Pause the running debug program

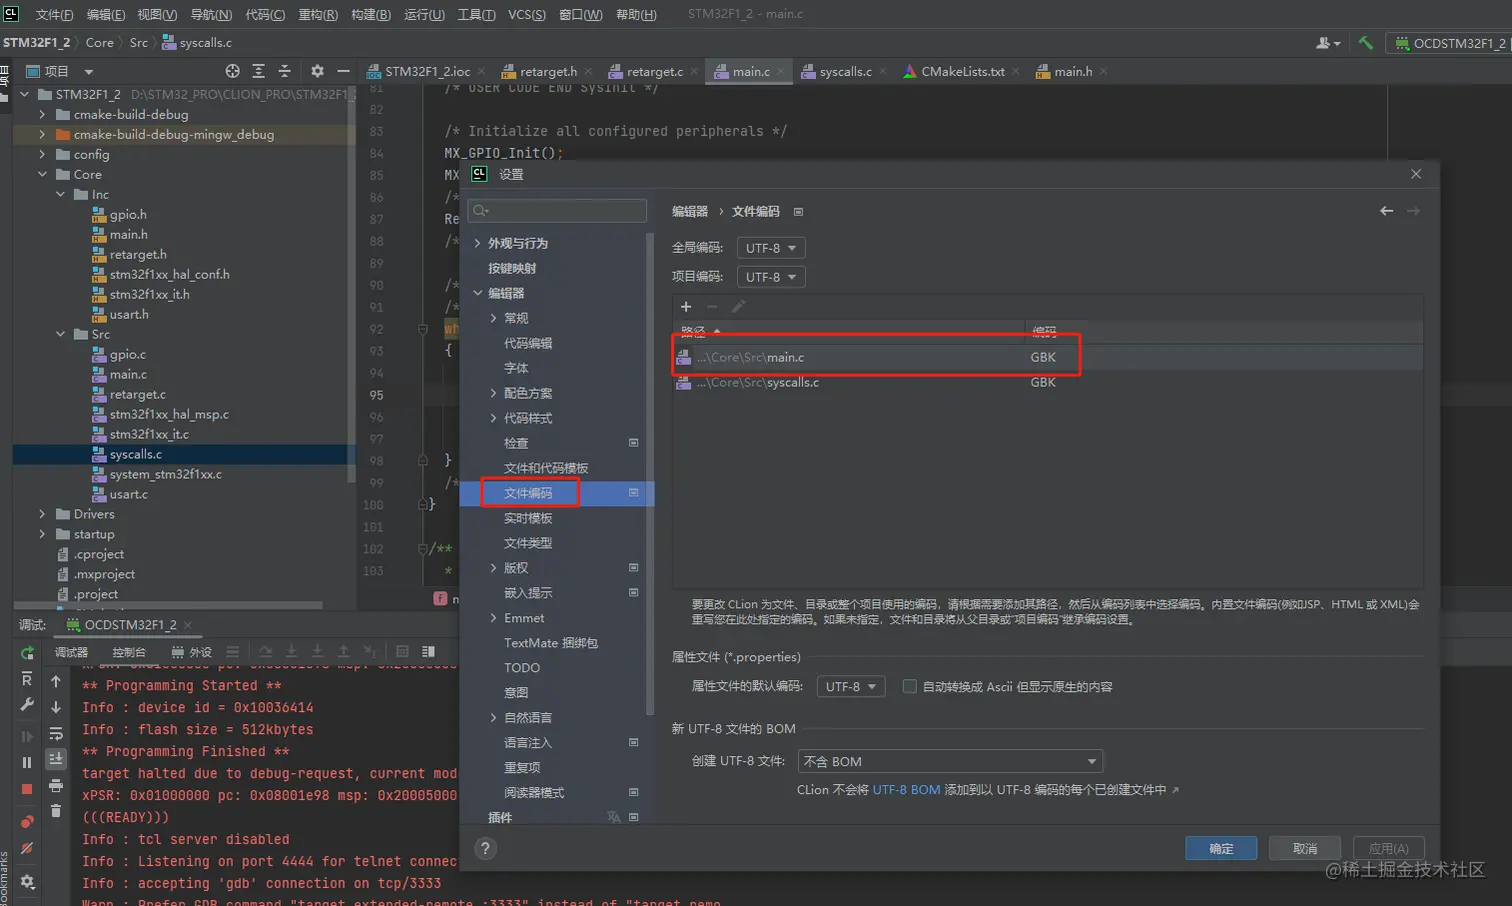(27, 762)
